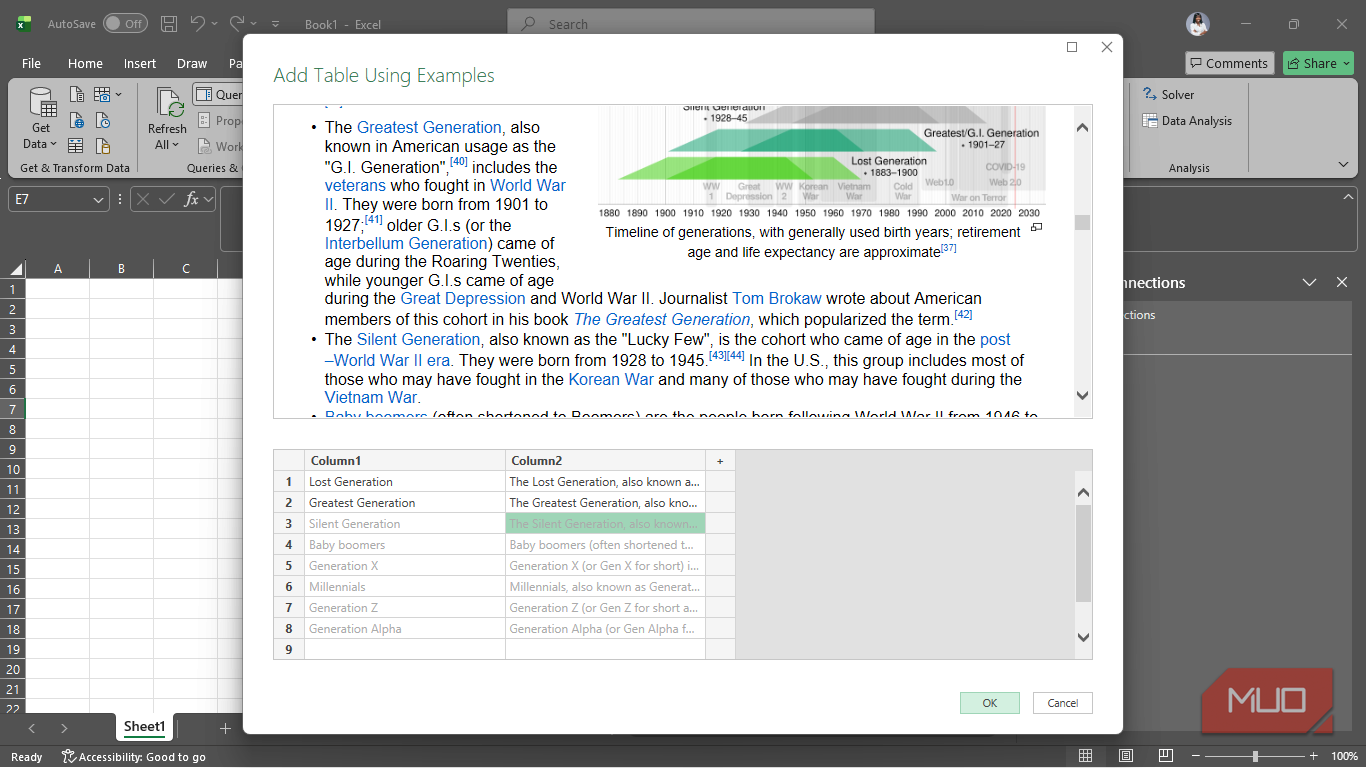Click the Undo arrow icon
Screen dimensions: 1366x768
(x=197, y=24)
